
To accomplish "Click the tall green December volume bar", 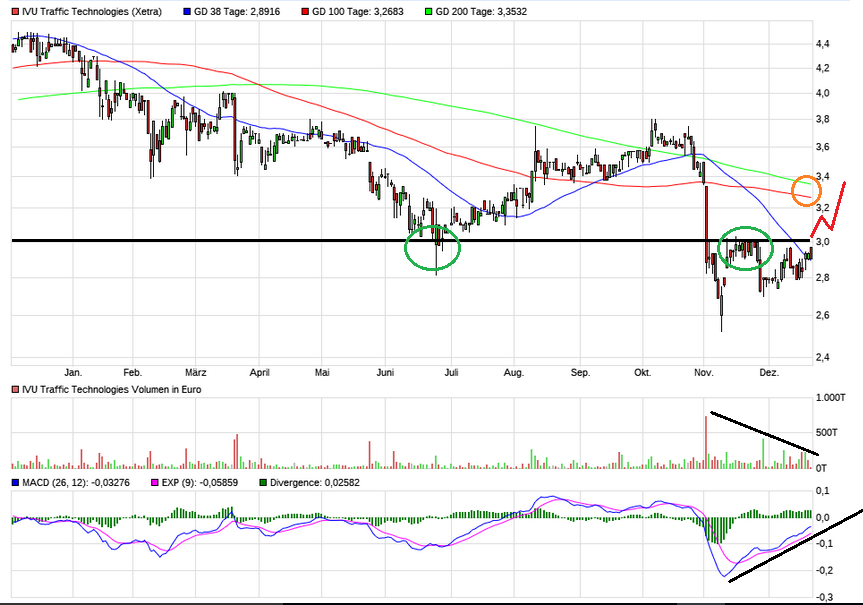I will (x=763, y=453).
